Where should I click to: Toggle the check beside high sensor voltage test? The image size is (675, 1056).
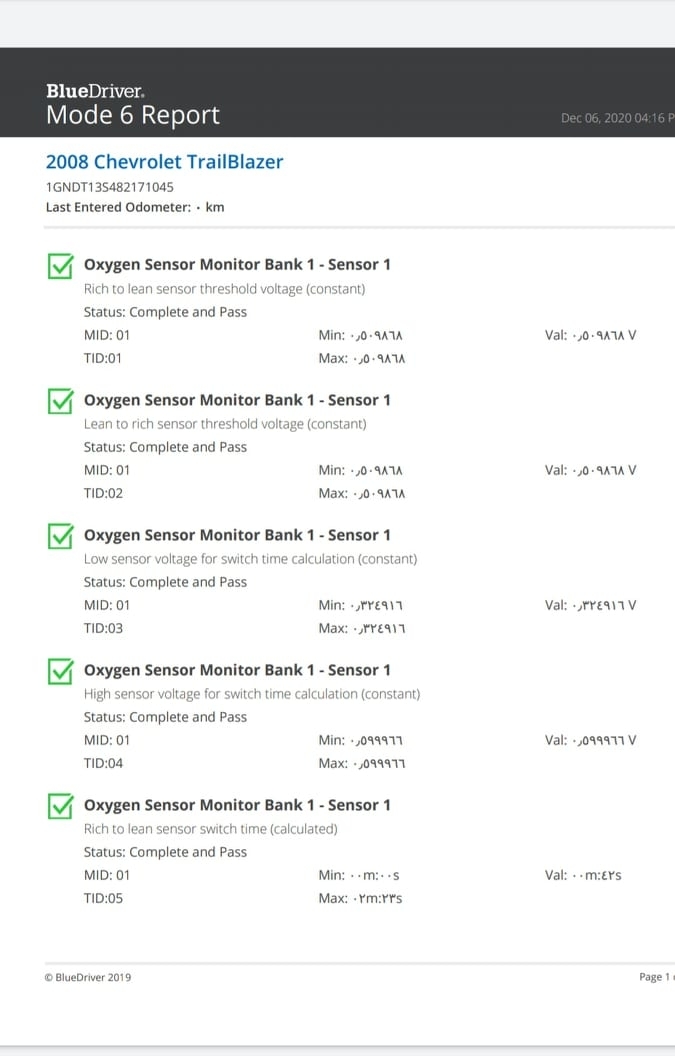point(61,671)
